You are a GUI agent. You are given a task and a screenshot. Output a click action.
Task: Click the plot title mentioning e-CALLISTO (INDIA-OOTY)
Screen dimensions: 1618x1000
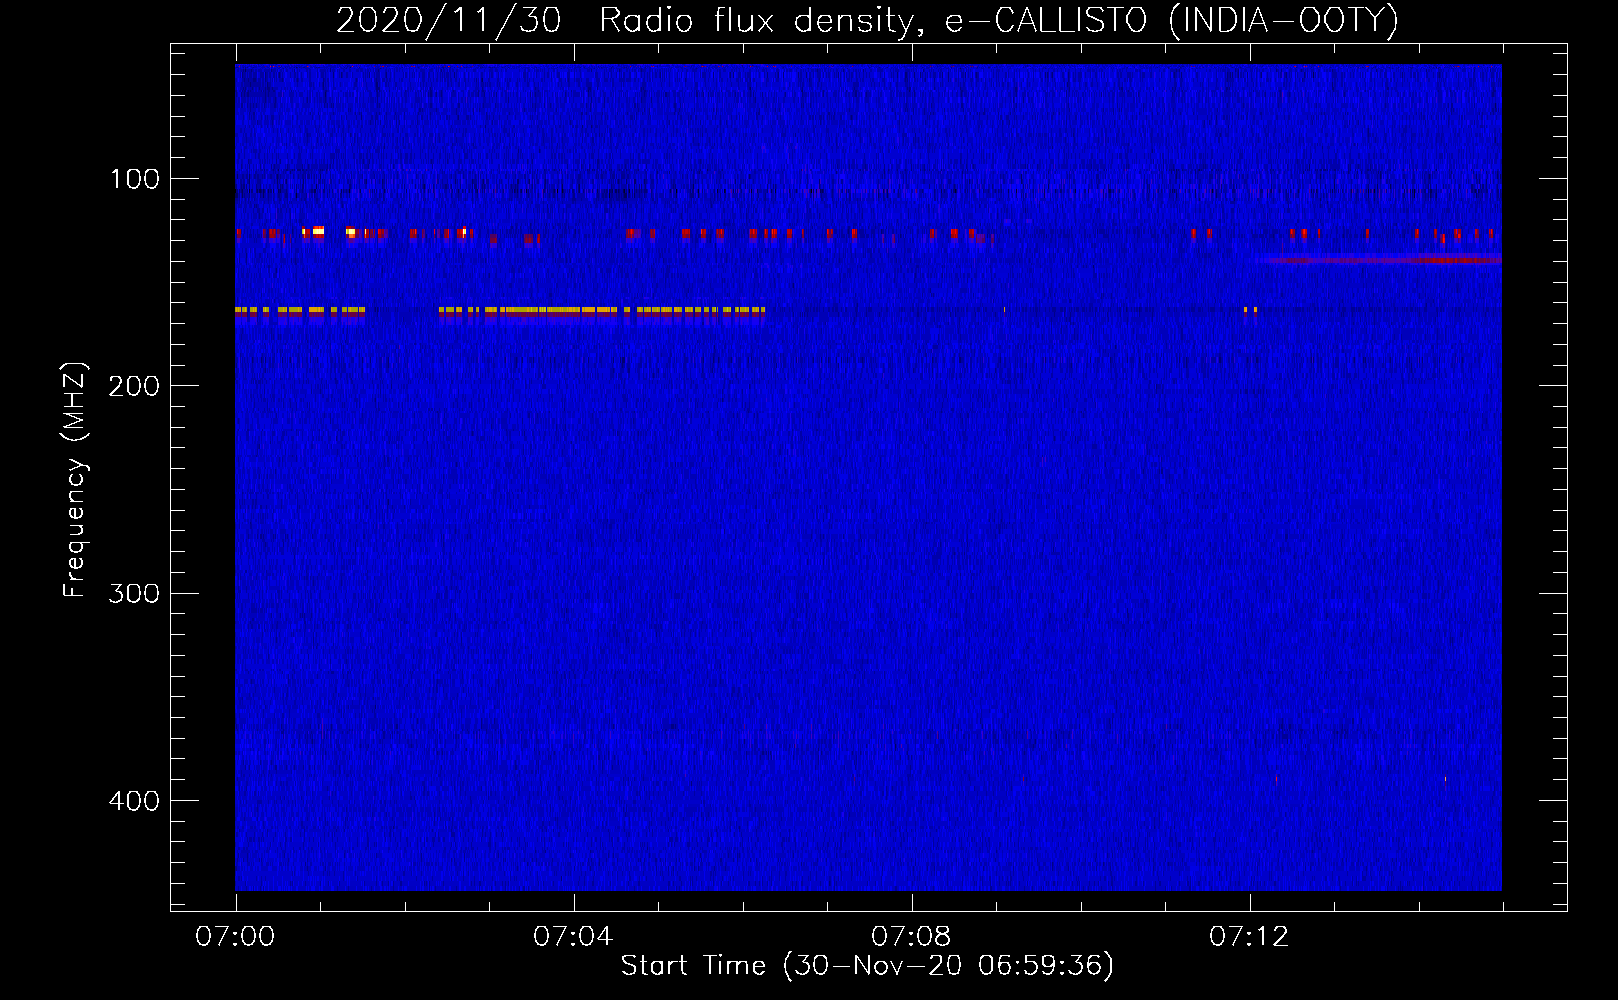[867, 21]
